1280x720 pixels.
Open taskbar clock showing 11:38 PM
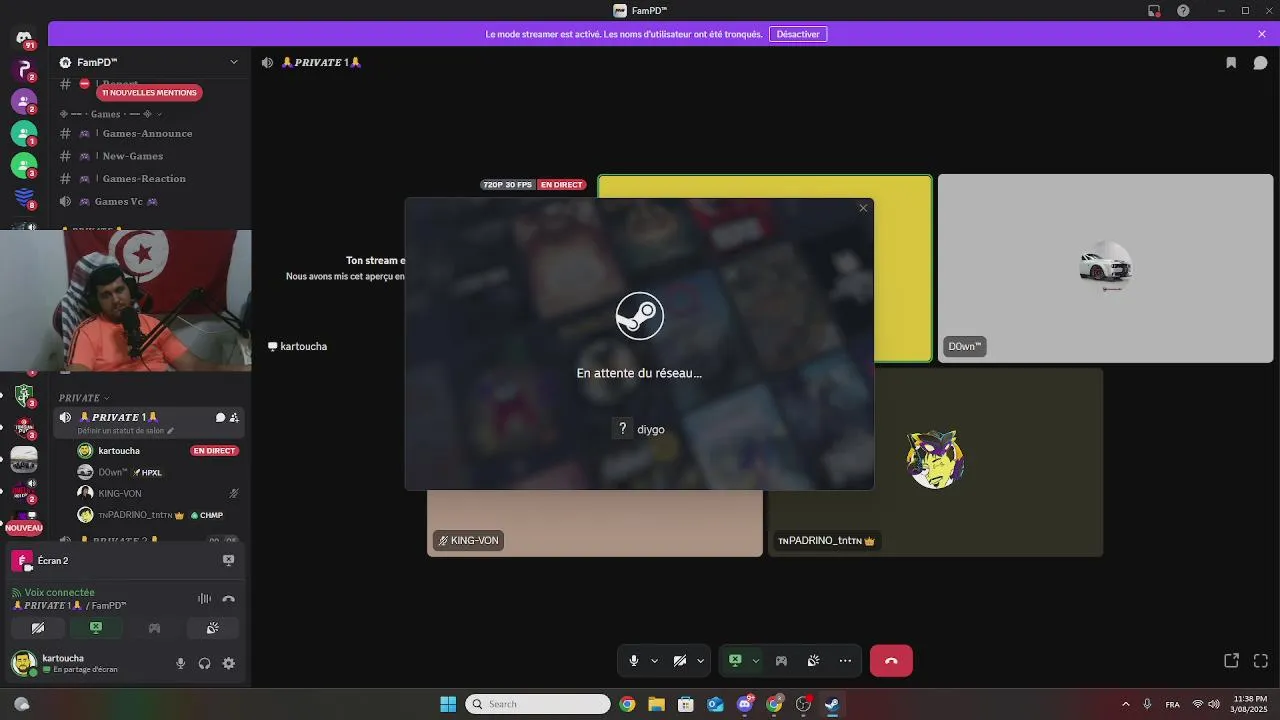(x=1250, y=704)
